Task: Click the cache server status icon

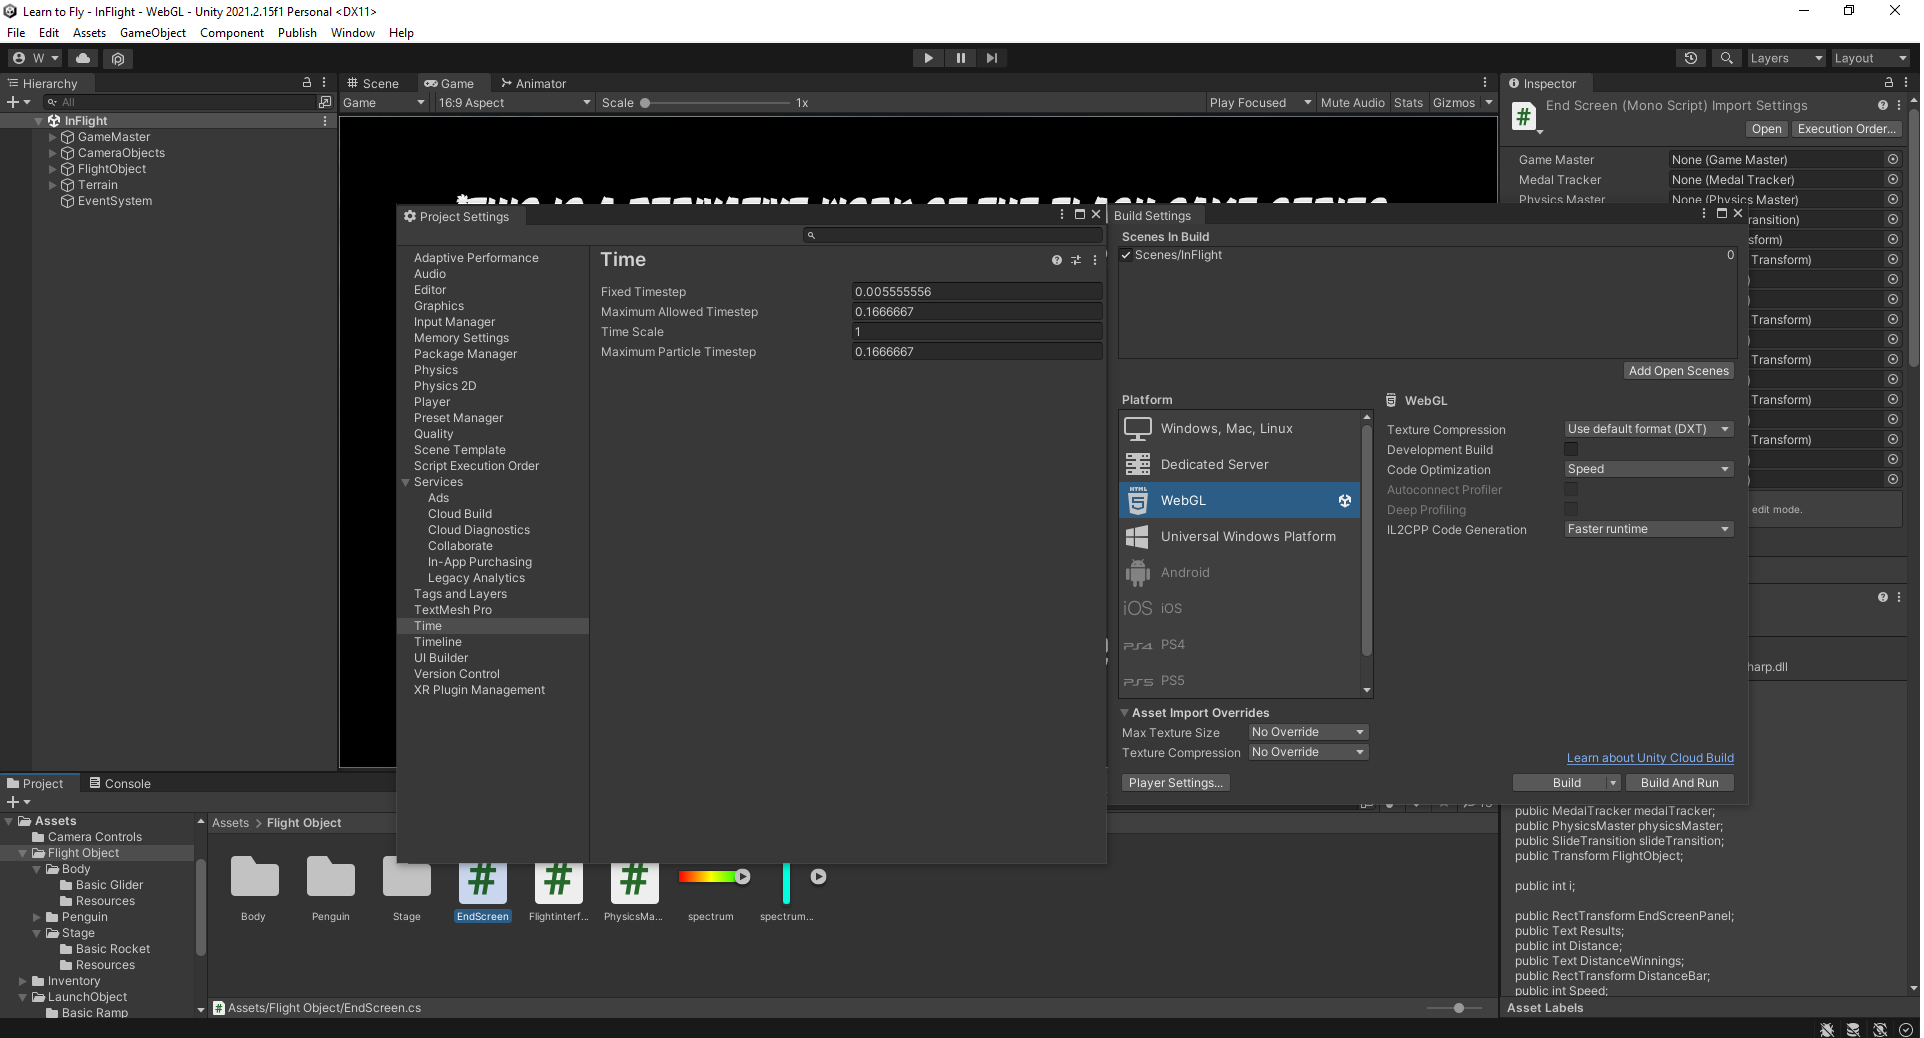Action: [1853, 1029]
